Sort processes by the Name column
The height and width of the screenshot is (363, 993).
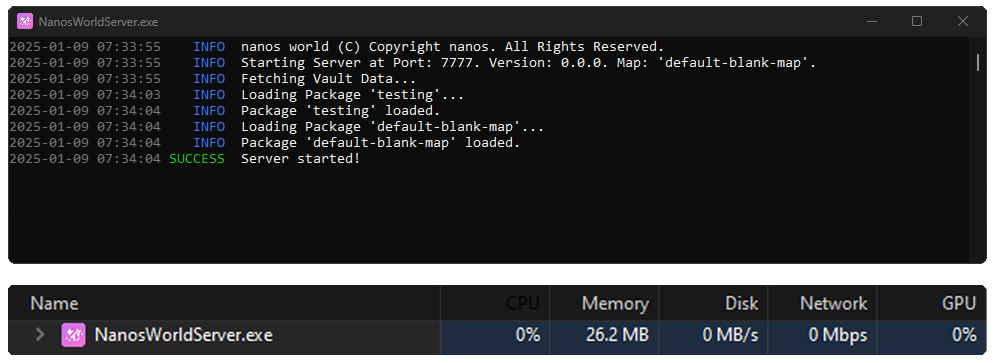54,303
